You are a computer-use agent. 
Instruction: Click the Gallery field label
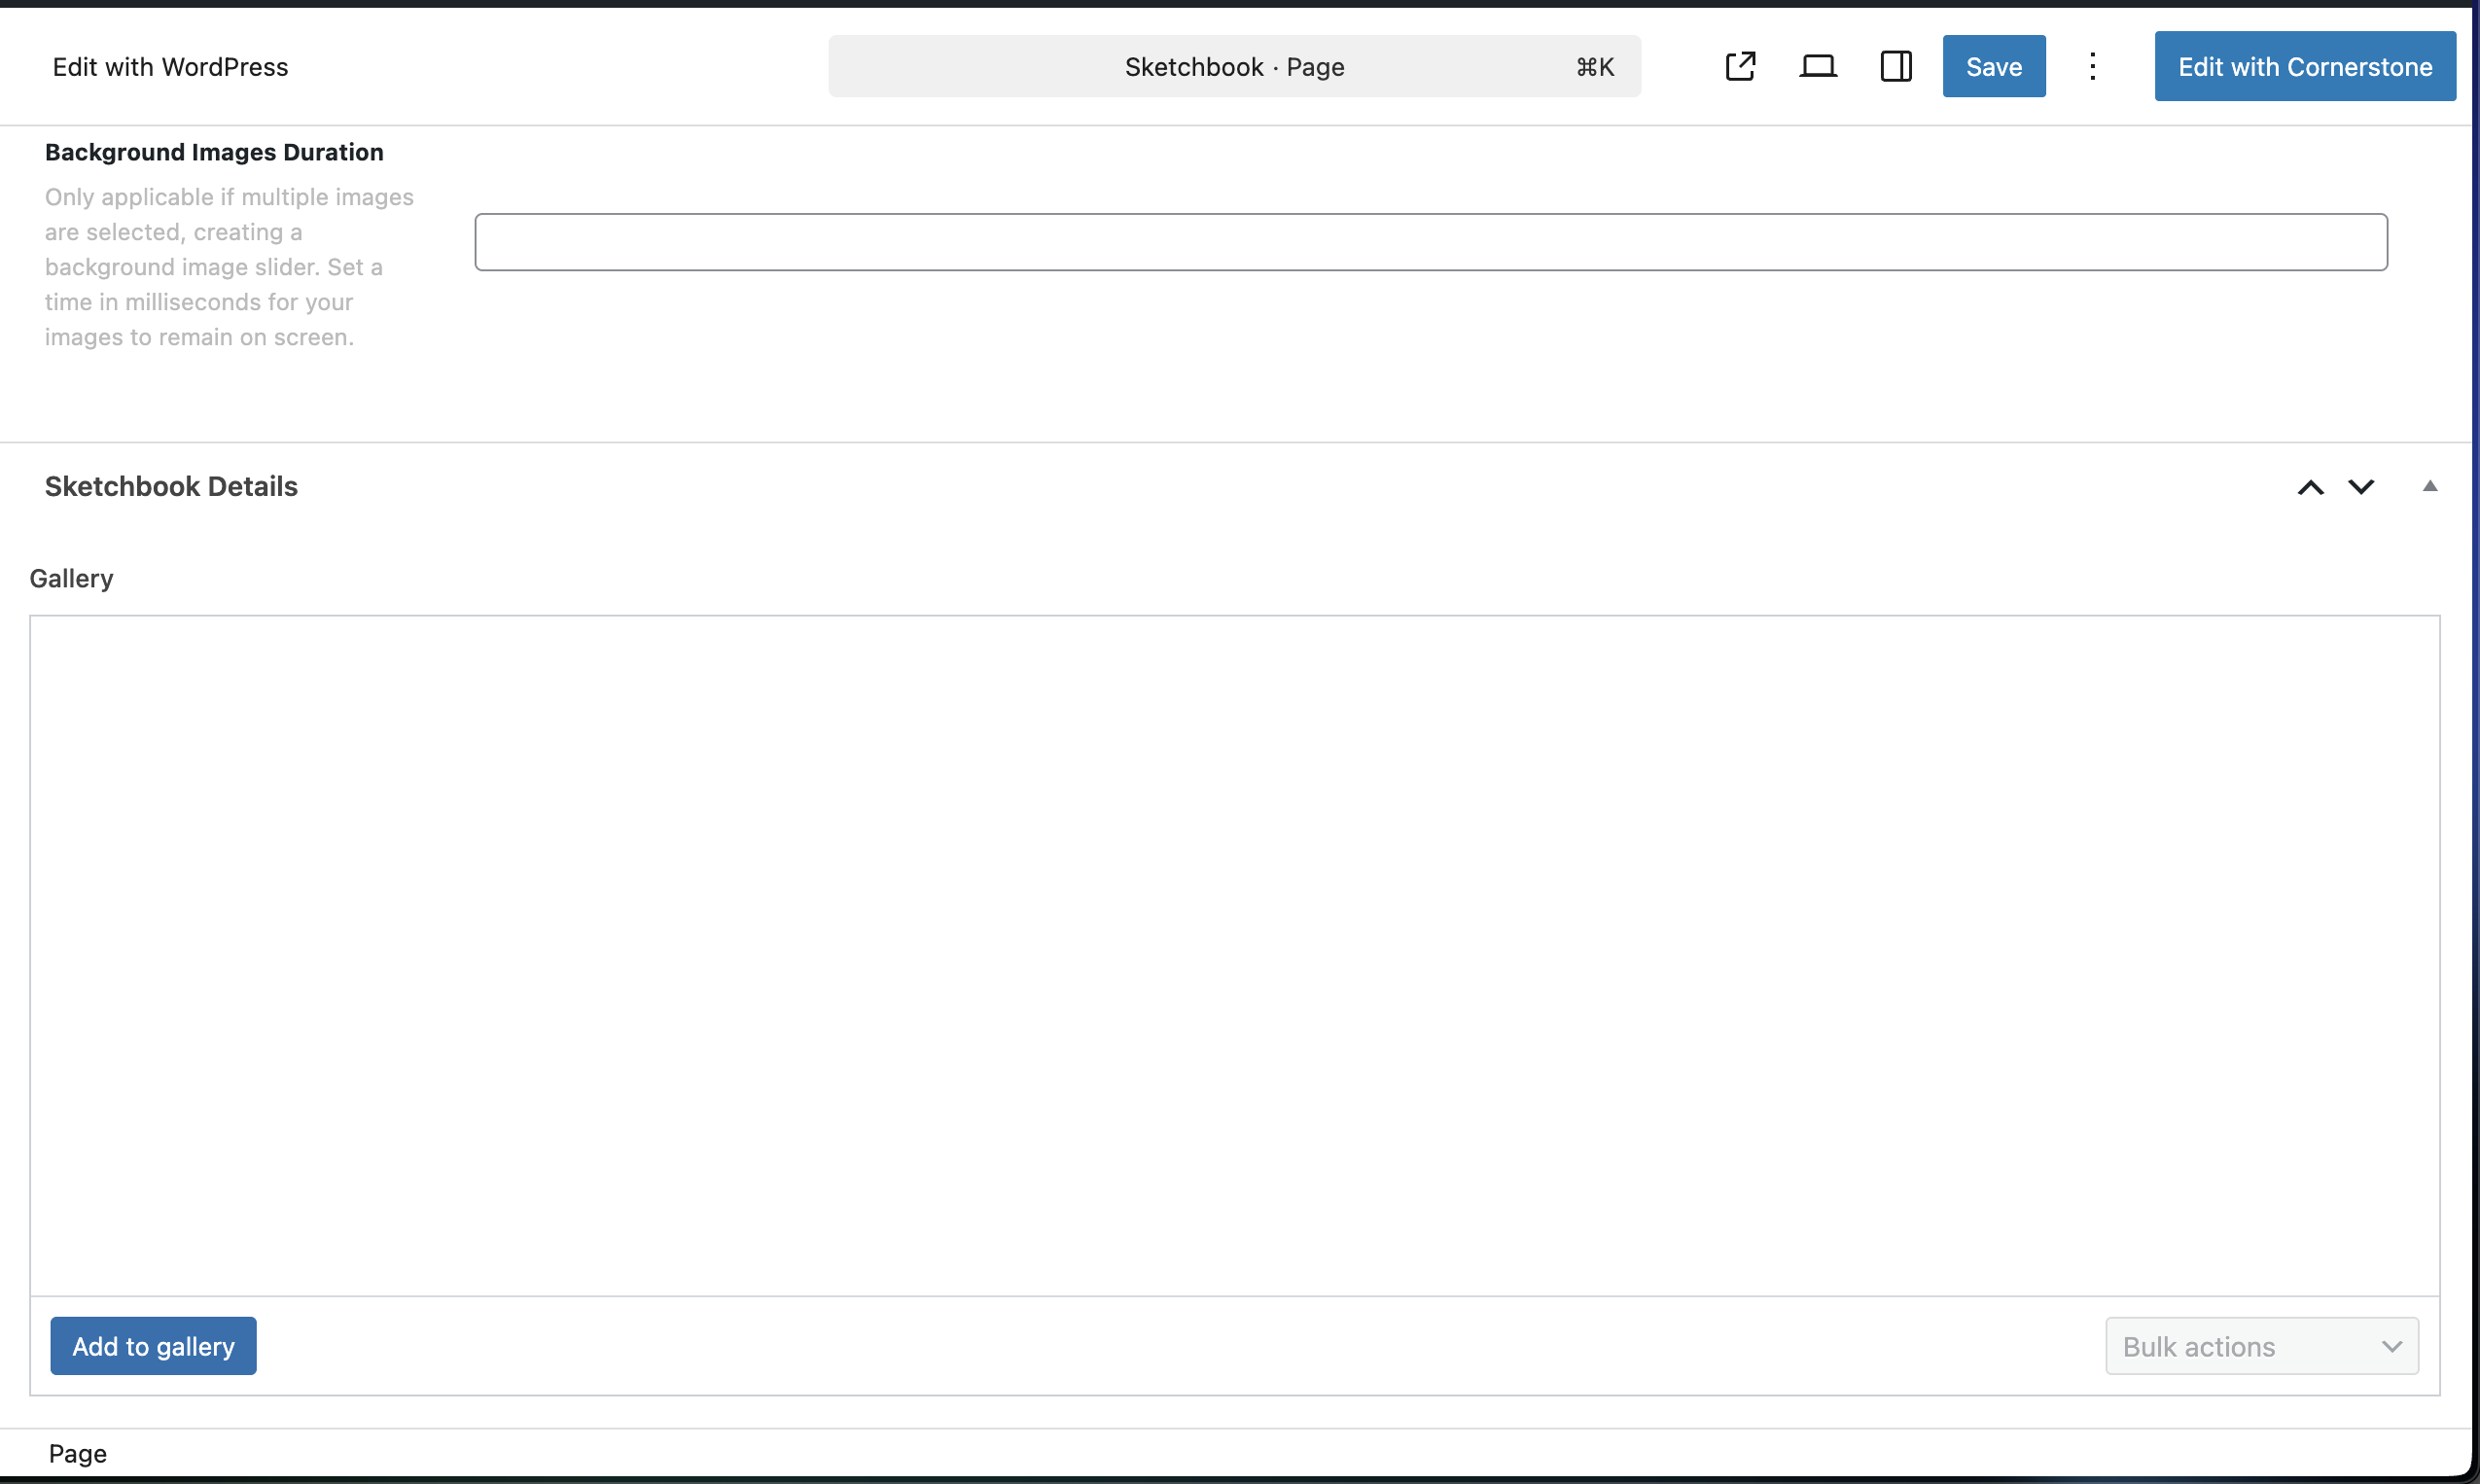(71, 578)
